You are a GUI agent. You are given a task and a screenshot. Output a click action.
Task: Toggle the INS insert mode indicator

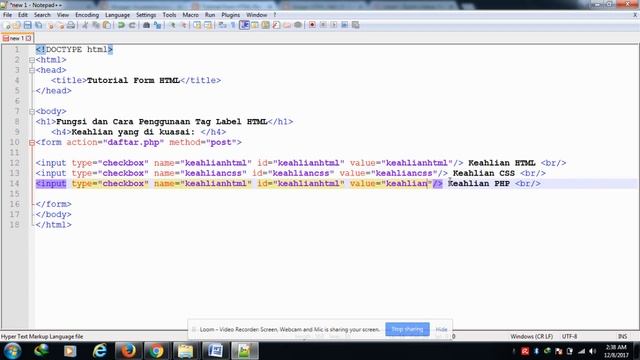(x=622, y=337)
